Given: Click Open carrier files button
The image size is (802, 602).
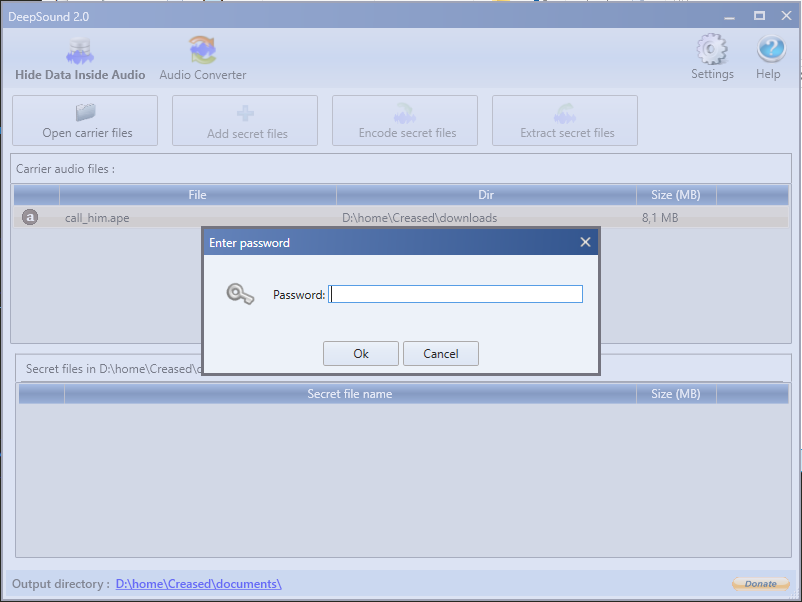Looking at the screenshot, I should tap(85, 121).
